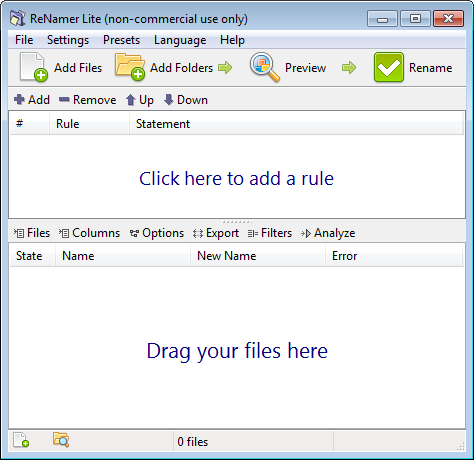
Task: Open the Filters dropdown menu
Action: 270,233
